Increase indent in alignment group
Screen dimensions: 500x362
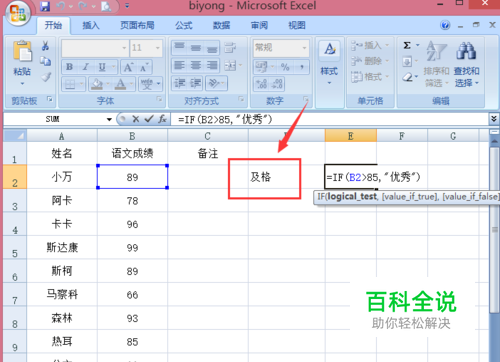196,83
